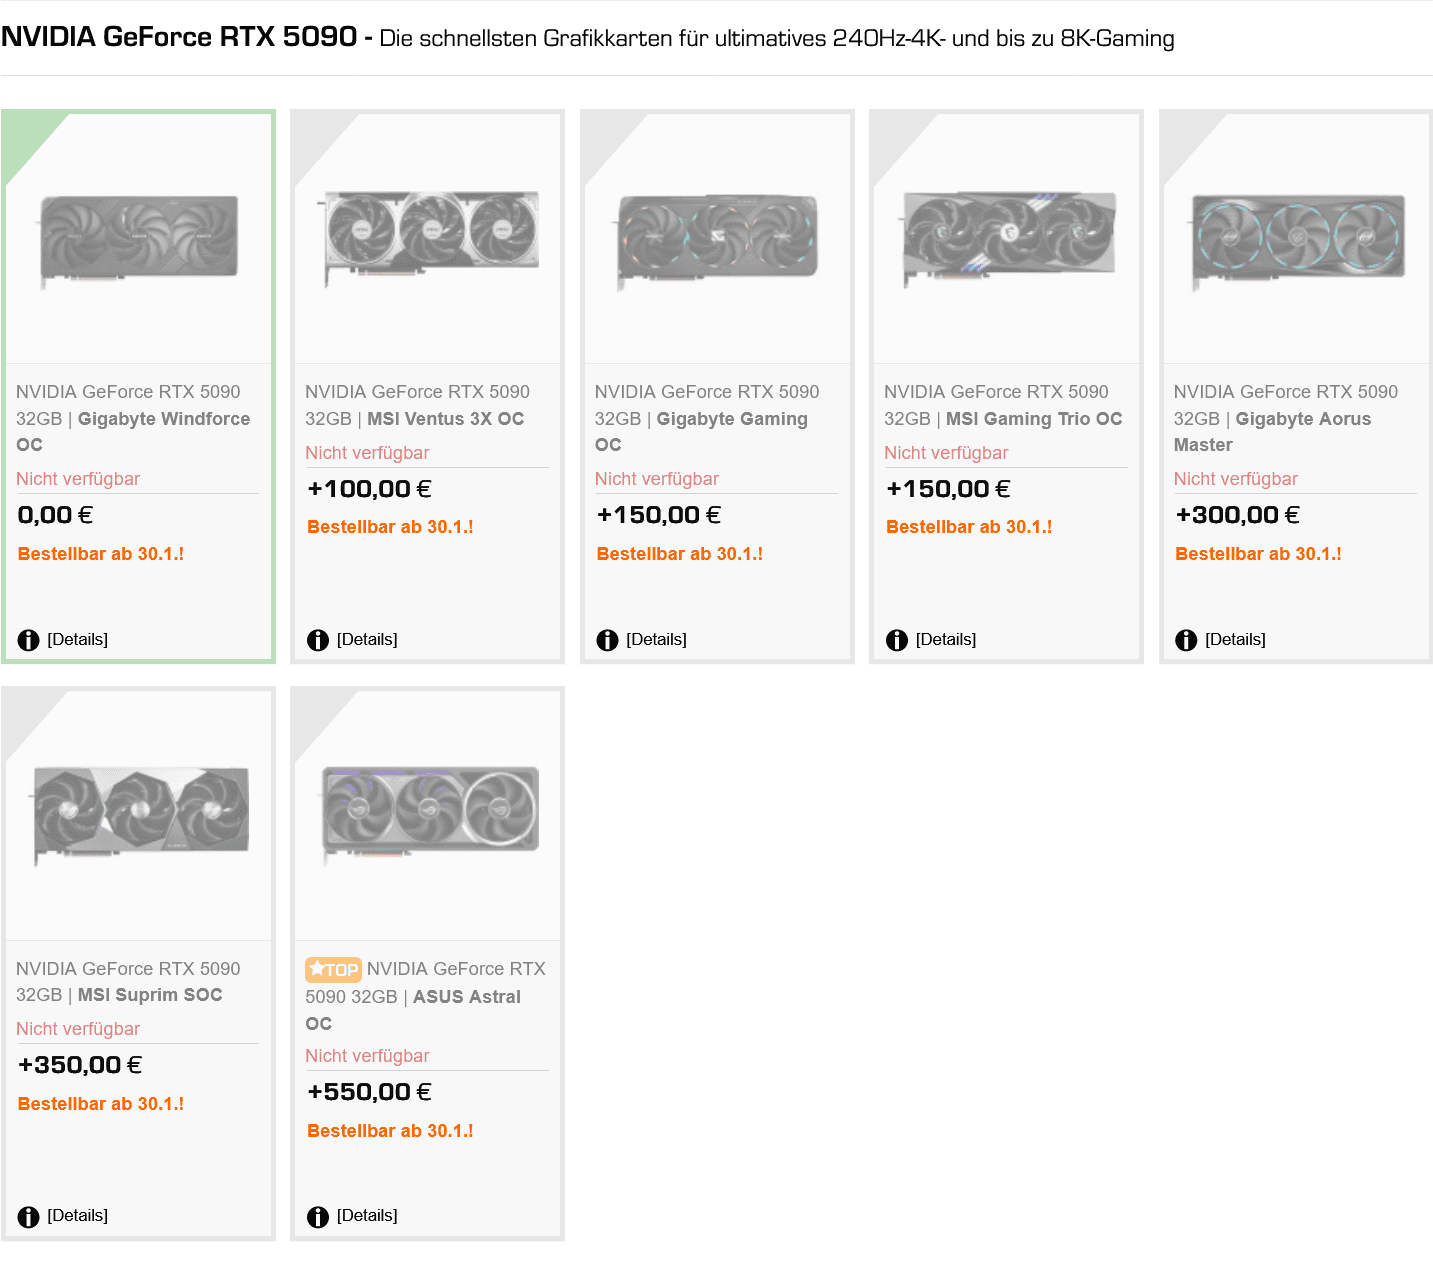This screenshot has height=1263, width=1433.
Task: Select the Gigabyte Gaming OC card image
Action: pyautogui.click(x=717, y=239)
